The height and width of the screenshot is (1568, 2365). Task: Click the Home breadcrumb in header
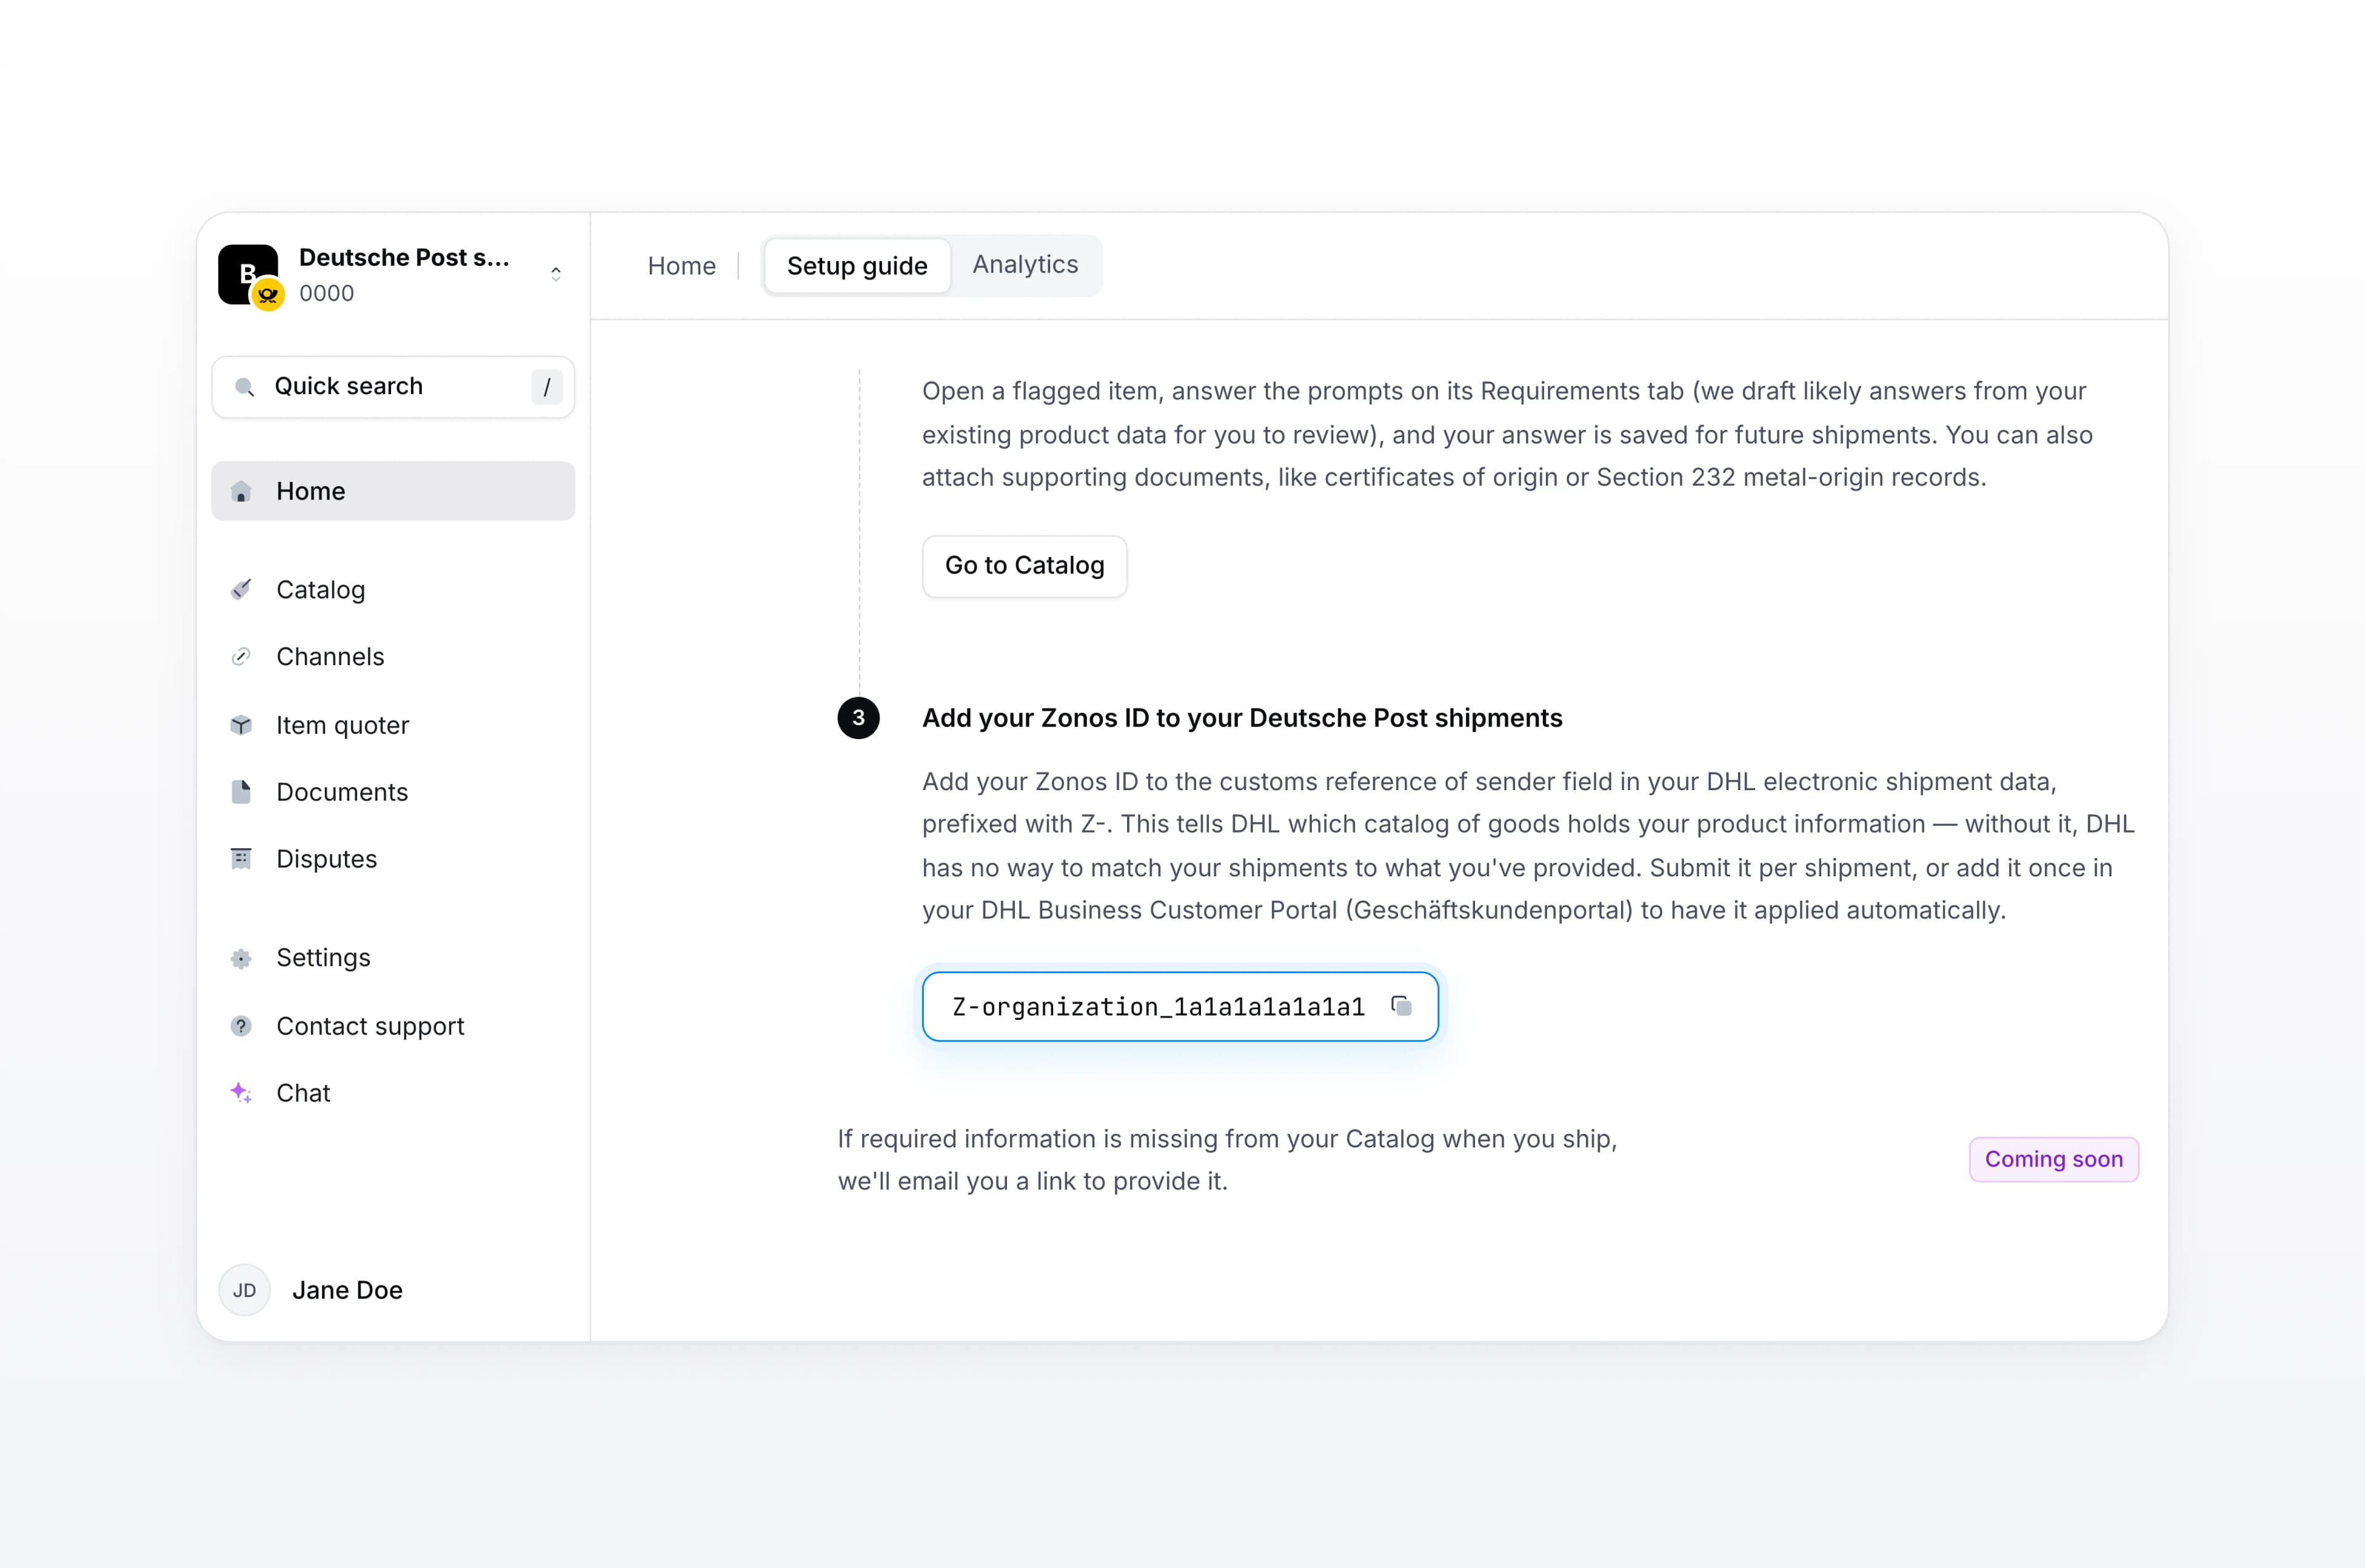tap(681, 266)
